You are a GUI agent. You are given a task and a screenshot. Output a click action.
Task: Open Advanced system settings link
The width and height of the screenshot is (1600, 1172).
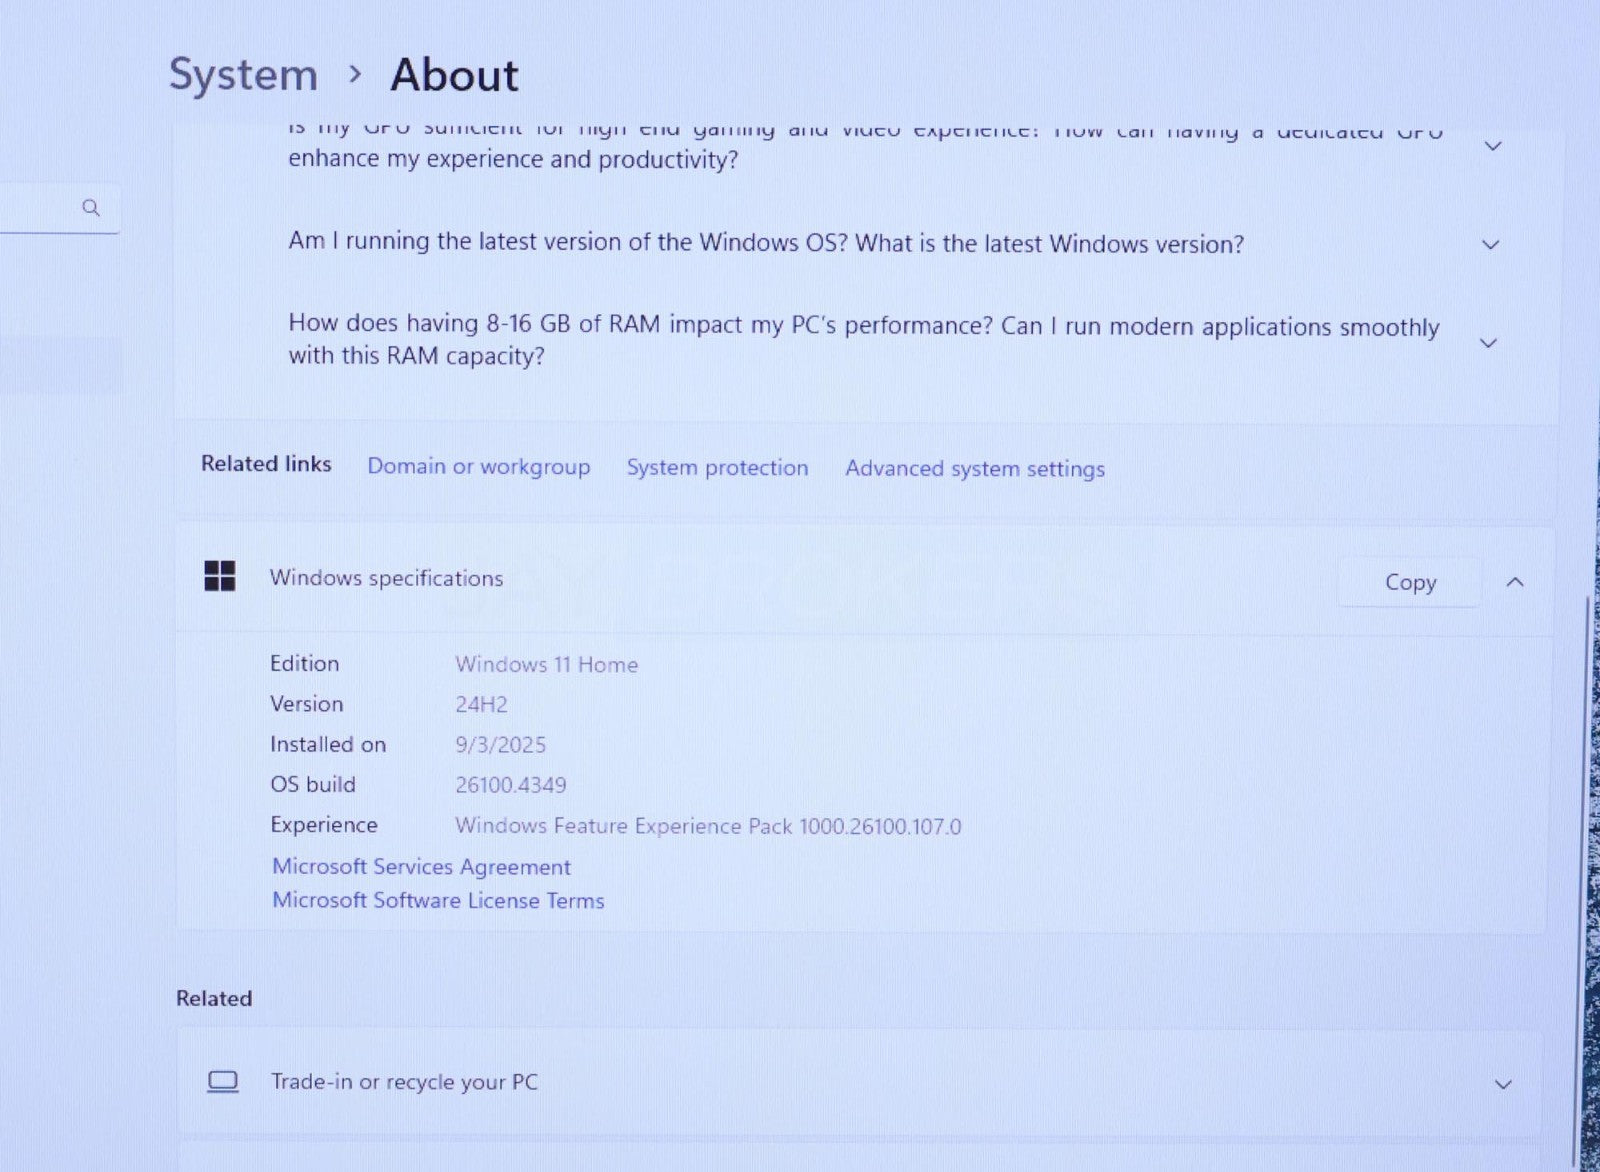click(975, 469)
